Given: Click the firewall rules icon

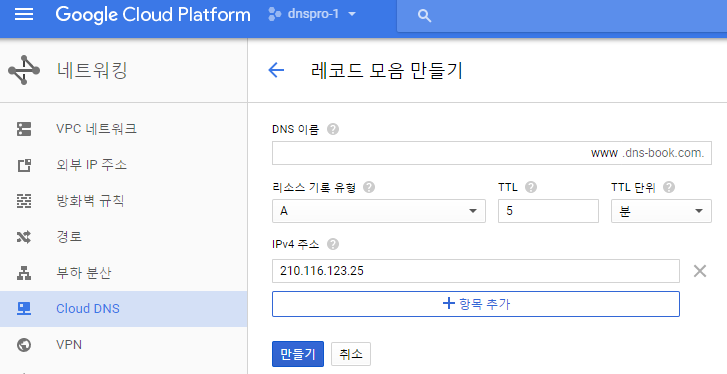Looking at the screenshot, I should pyautogui.click(x=24, y=201).
